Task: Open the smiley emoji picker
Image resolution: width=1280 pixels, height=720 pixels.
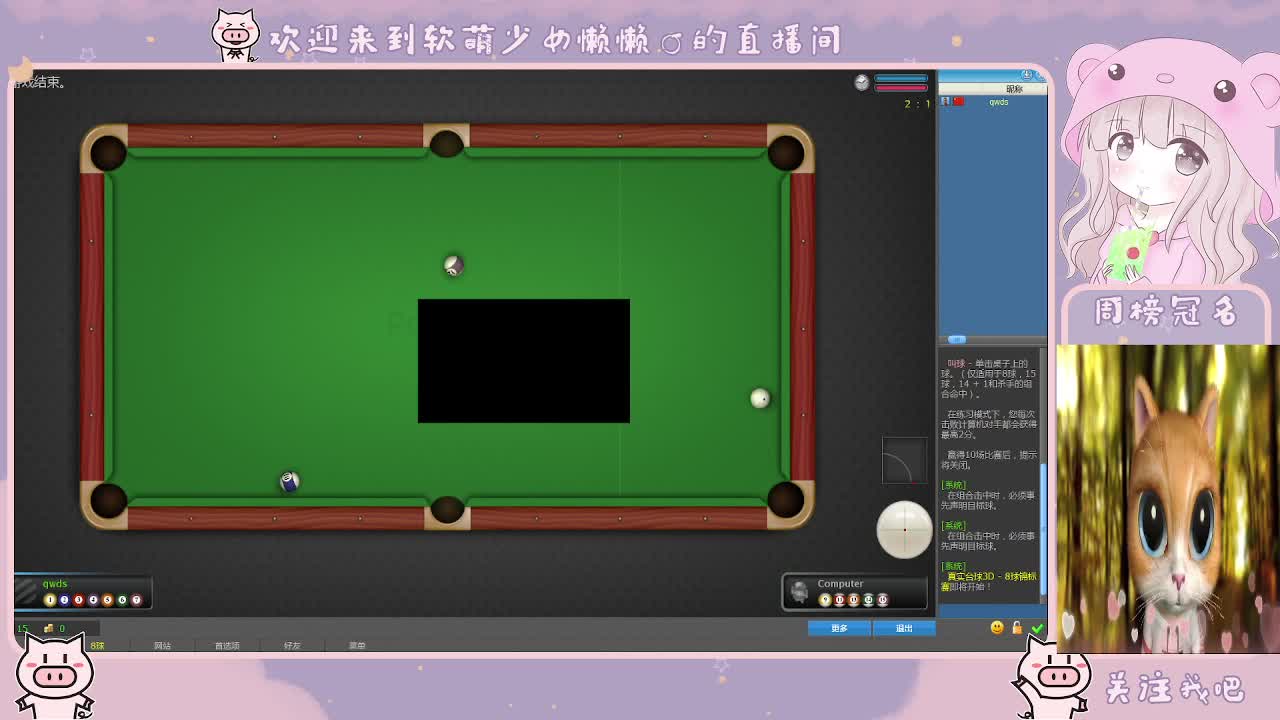Action: tap(997, 627)
